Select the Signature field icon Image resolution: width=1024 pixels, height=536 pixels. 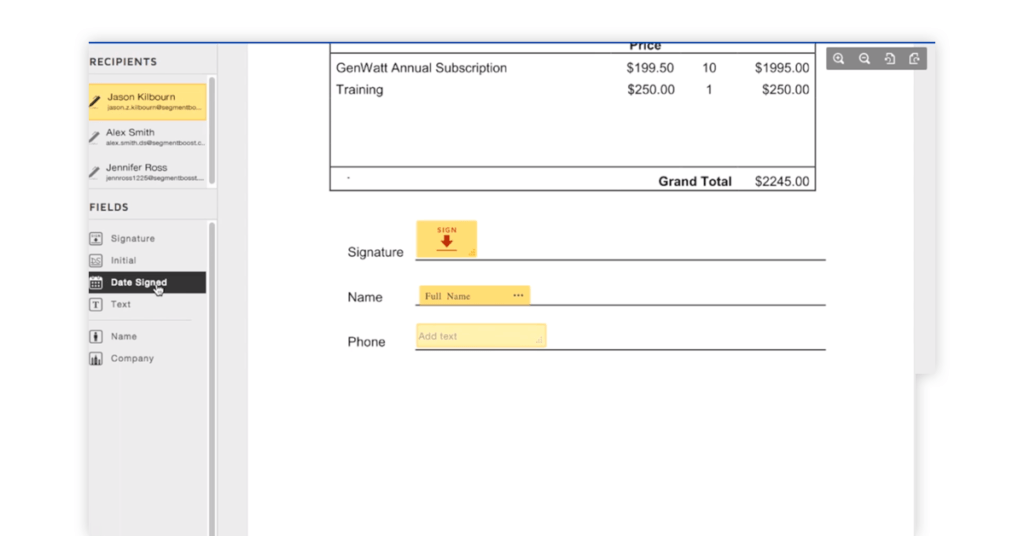[96, 238]
